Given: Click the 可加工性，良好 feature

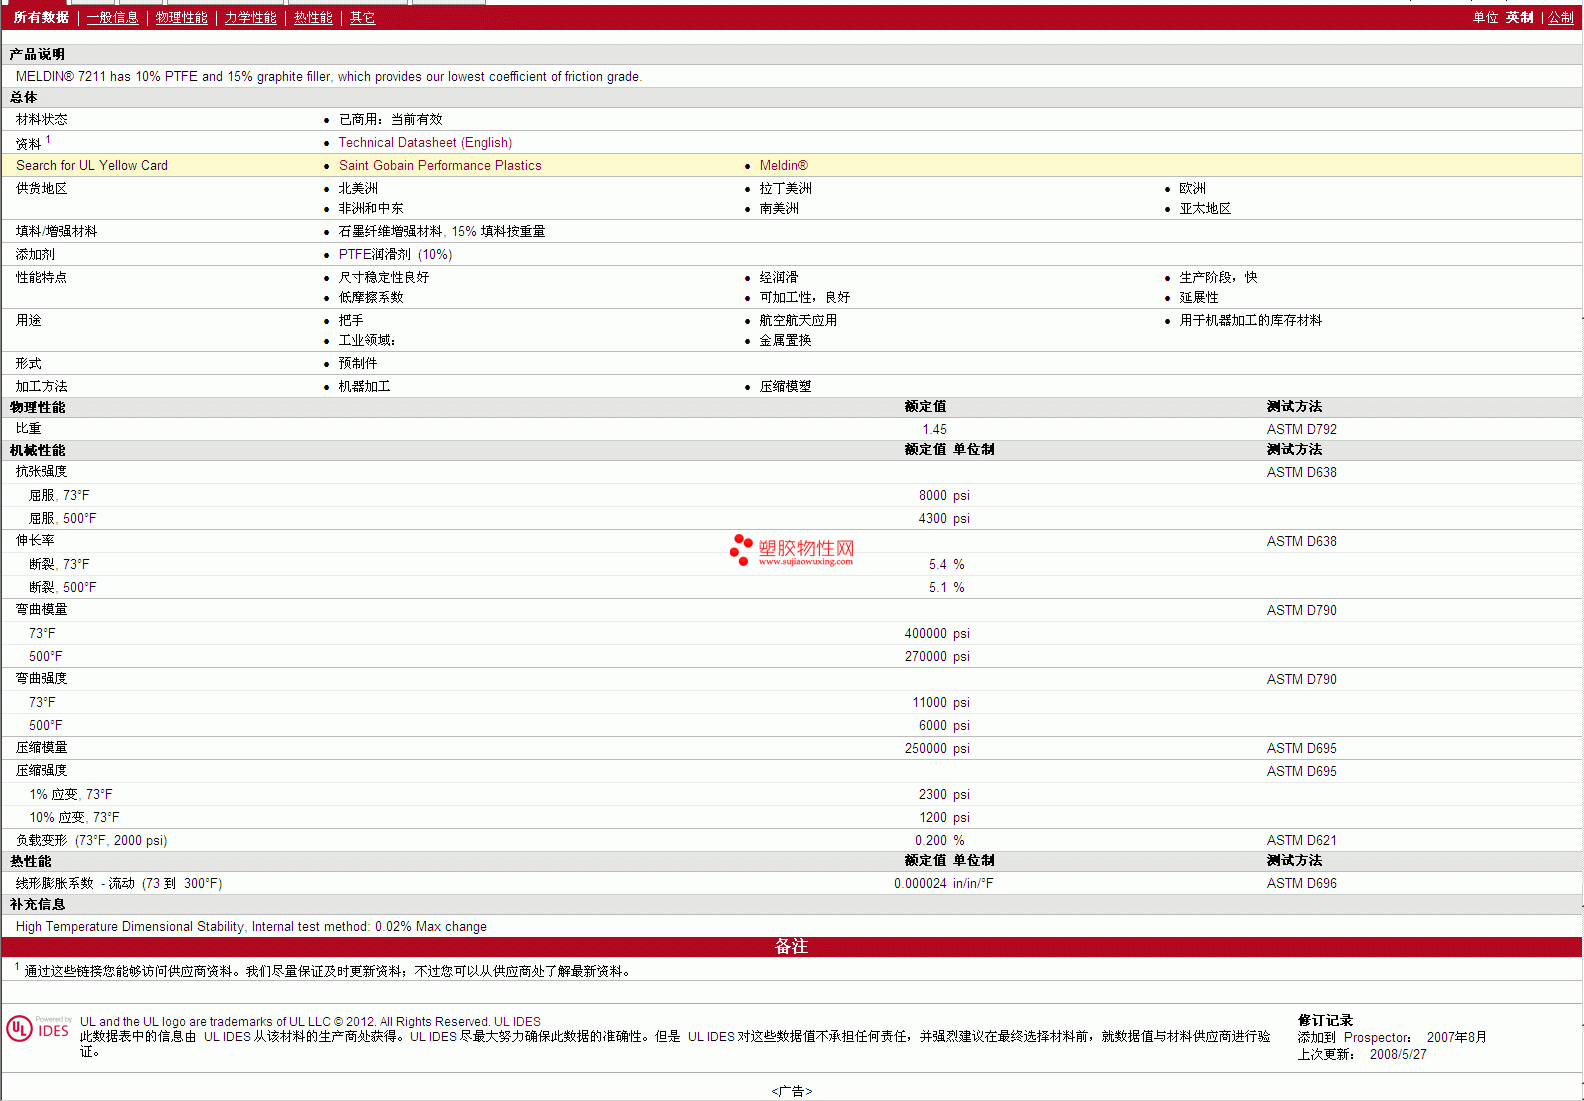Looking at the screenshot, I should (x=804, y=298).
